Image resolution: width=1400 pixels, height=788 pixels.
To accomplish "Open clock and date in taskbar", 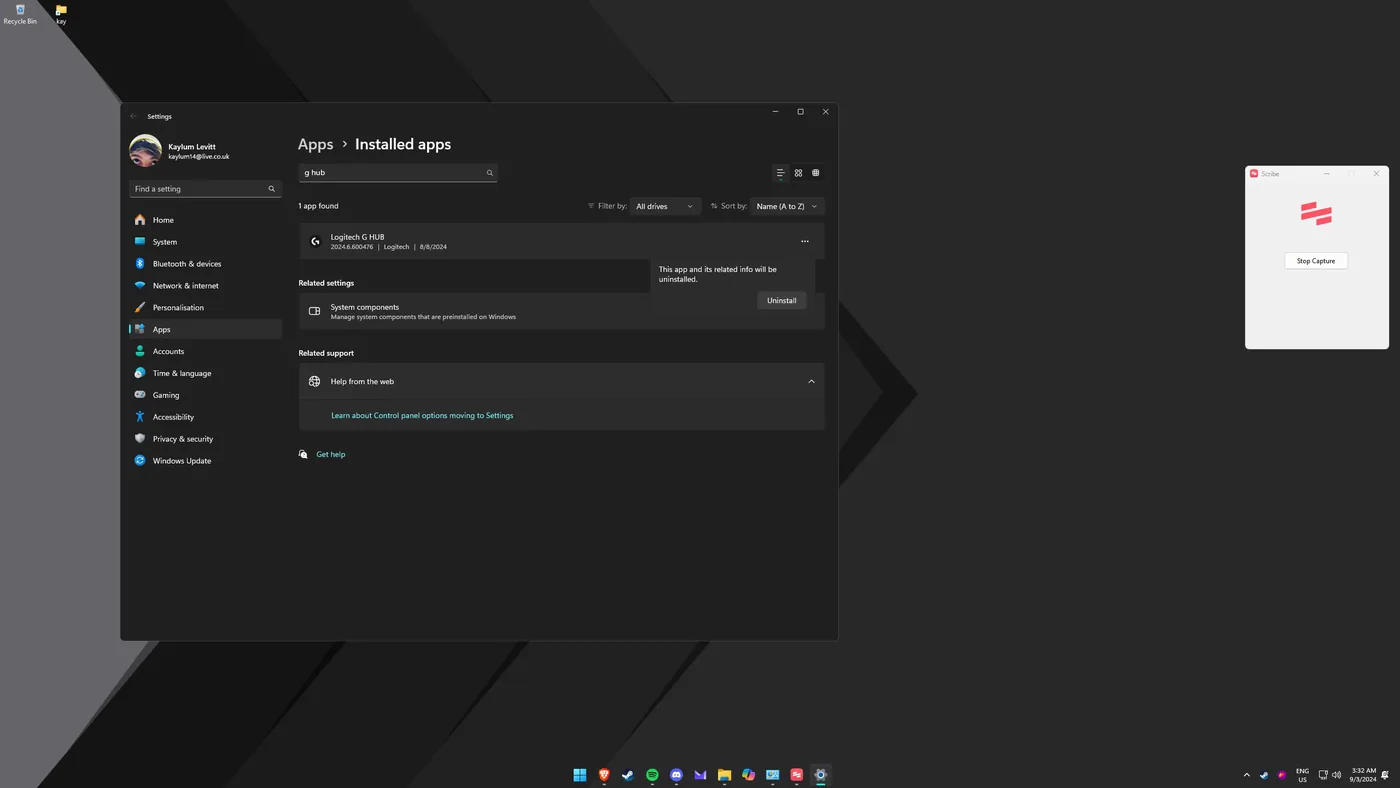I will click(x=1364, y=775).
